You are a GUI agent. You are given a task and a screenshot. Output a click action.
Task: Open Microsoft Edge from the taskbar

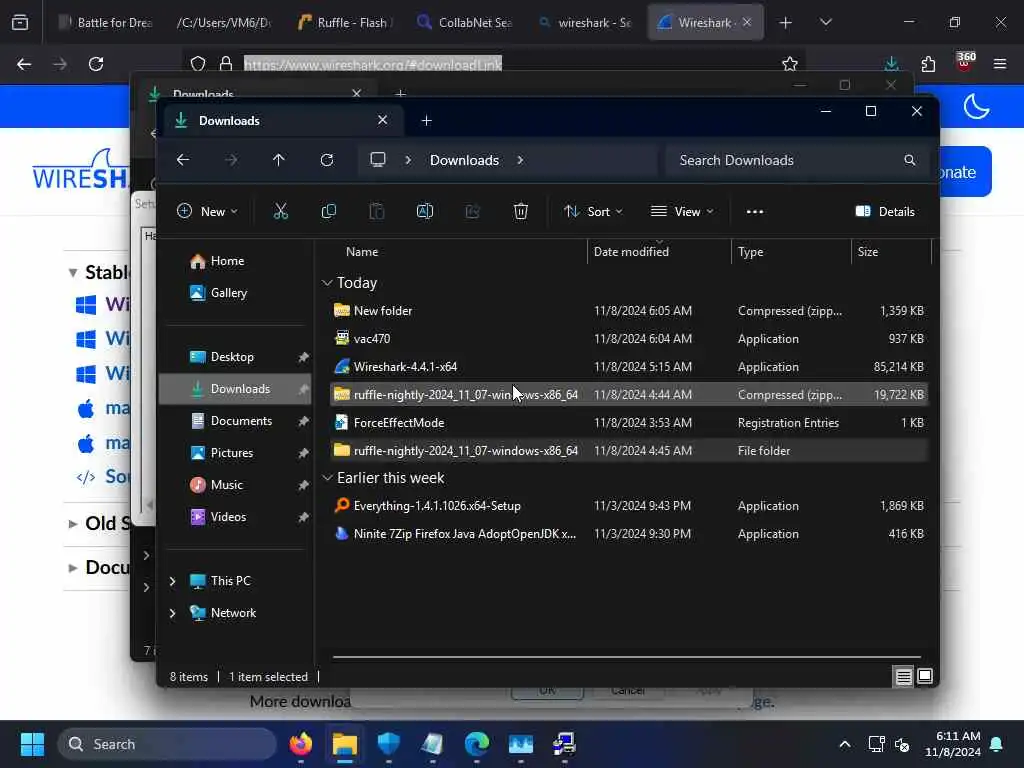pyautogui.click(x=477, y=744)
